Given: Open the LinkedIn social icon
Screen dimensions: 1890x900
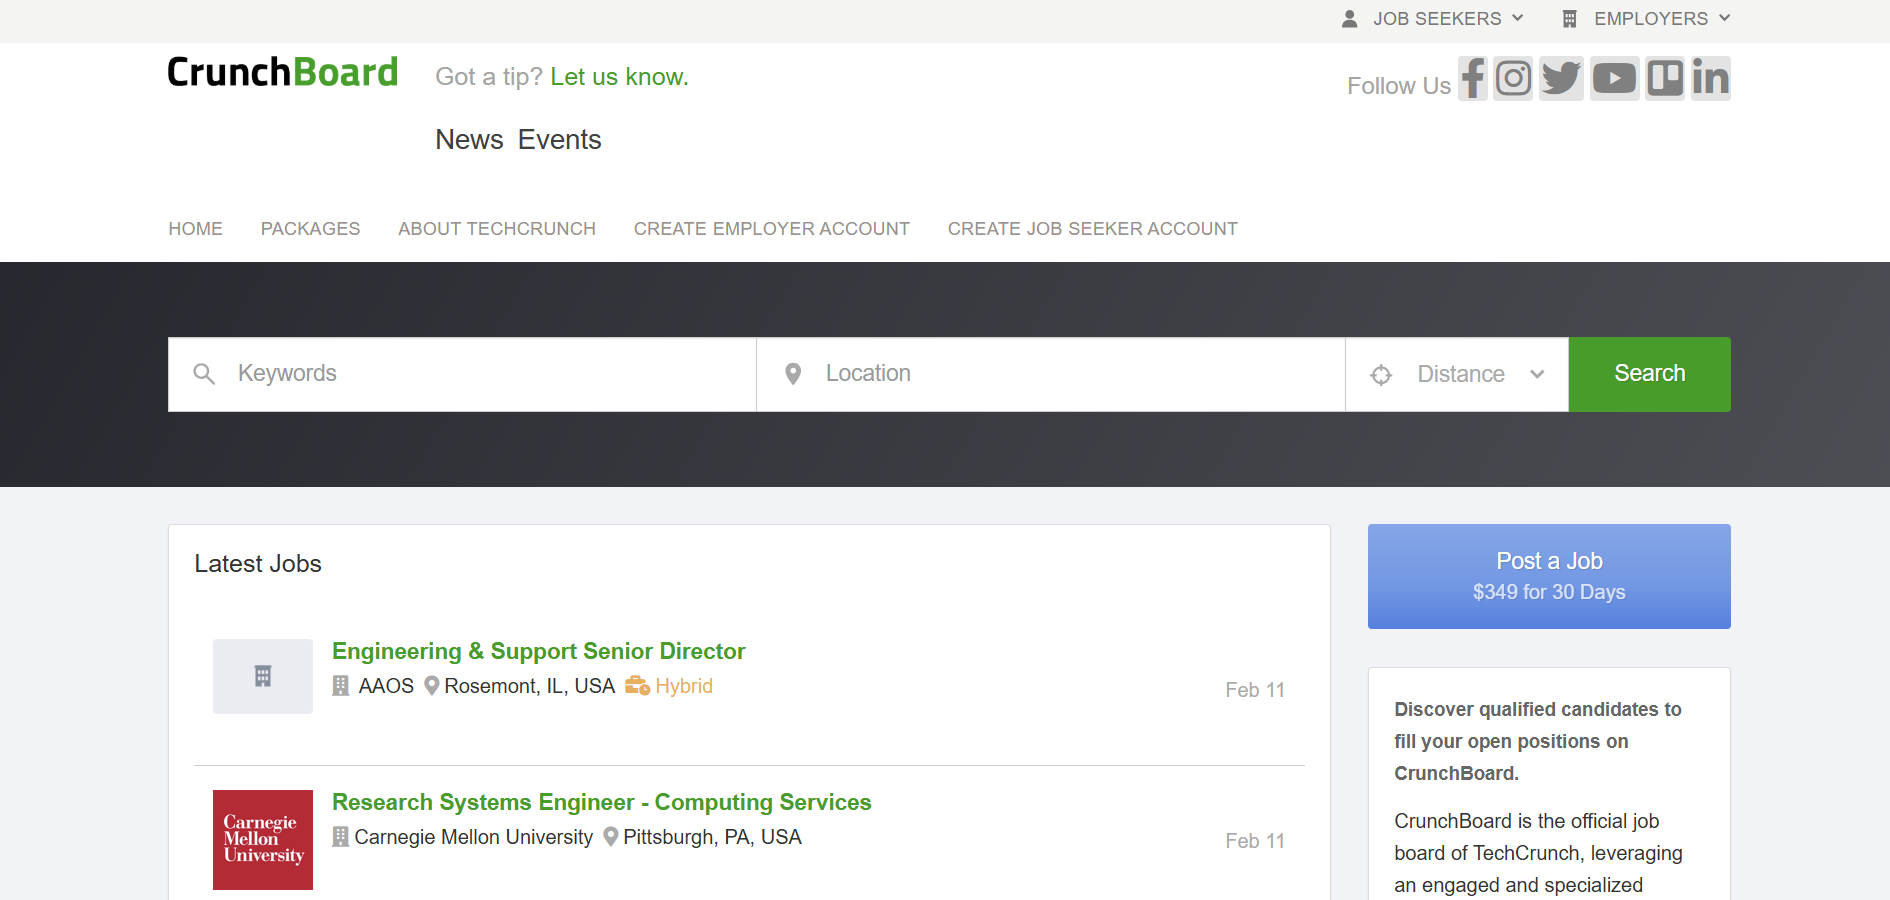Looking at the screenshot, I should 1711,78.
